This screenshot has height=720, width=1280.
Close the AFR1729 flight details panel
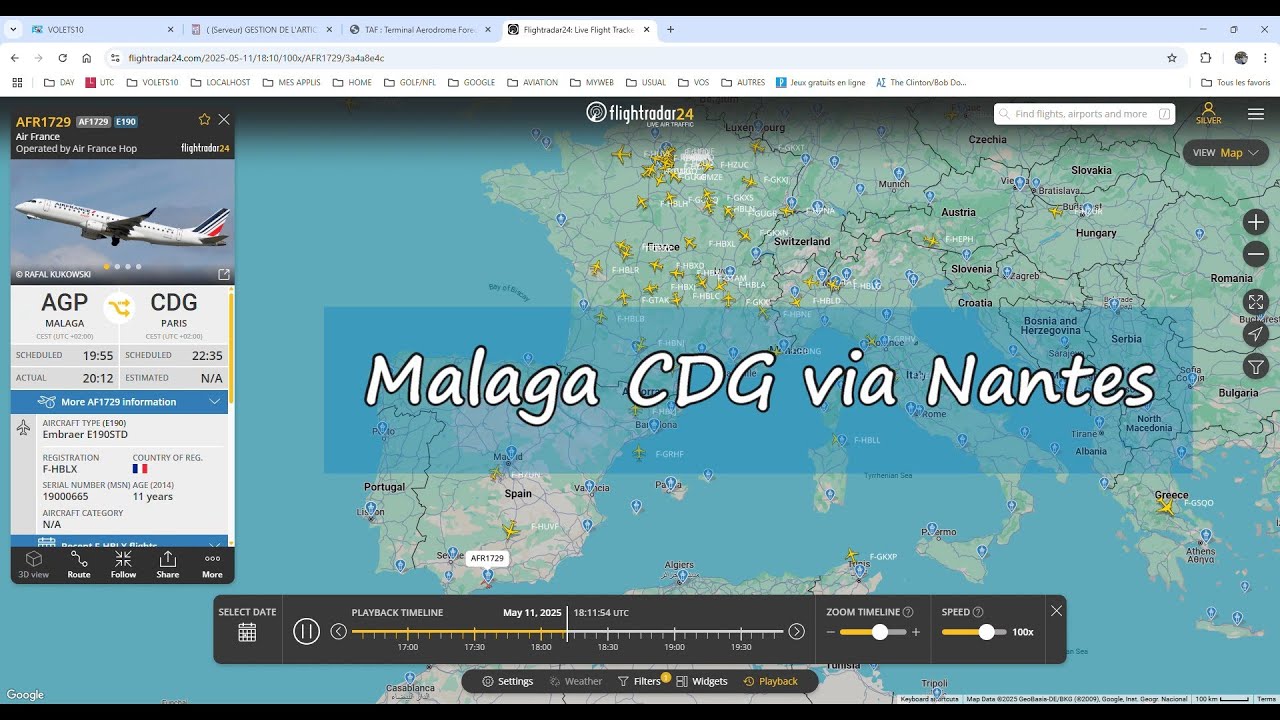[x=224, y=119]
